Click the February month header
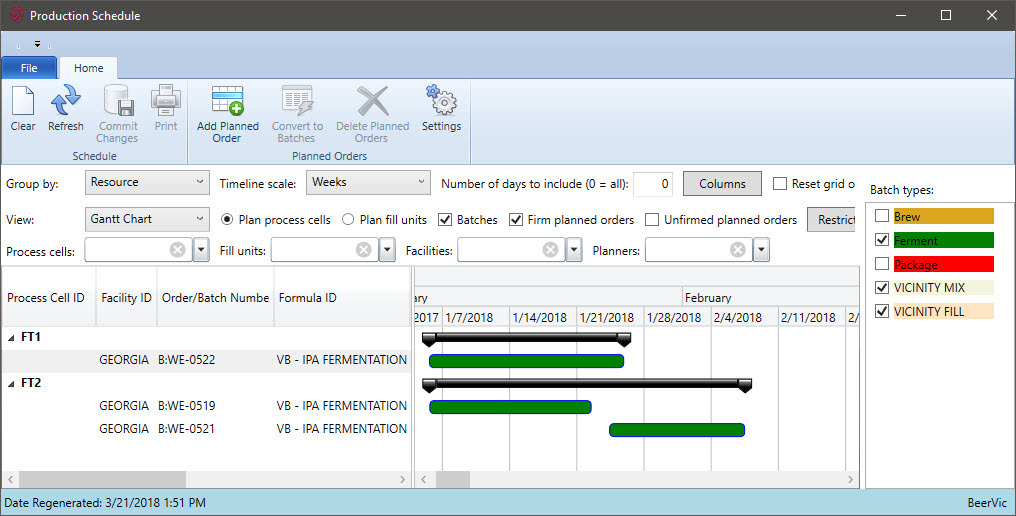This screenshot has height=516, width=1016. pyautogui.click(x=770, y=298)
